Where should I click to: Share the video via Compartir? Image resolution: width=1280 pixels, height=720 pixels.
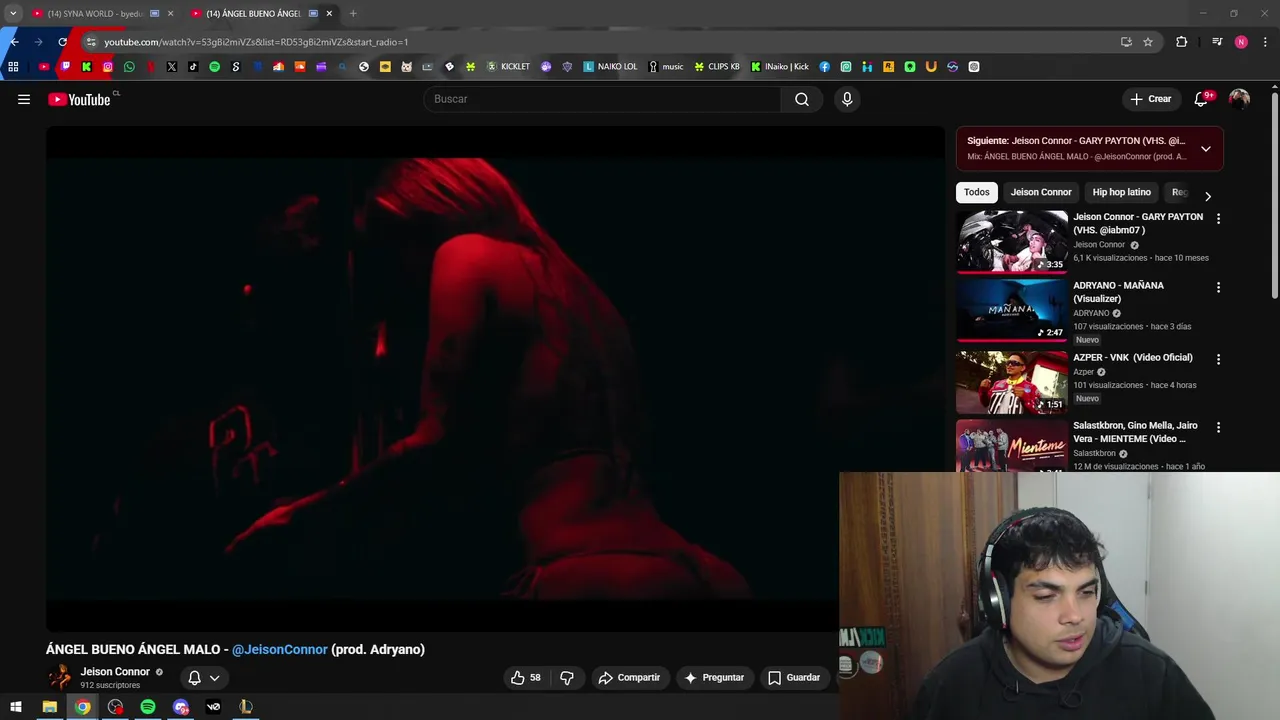[x=629, y=677]
